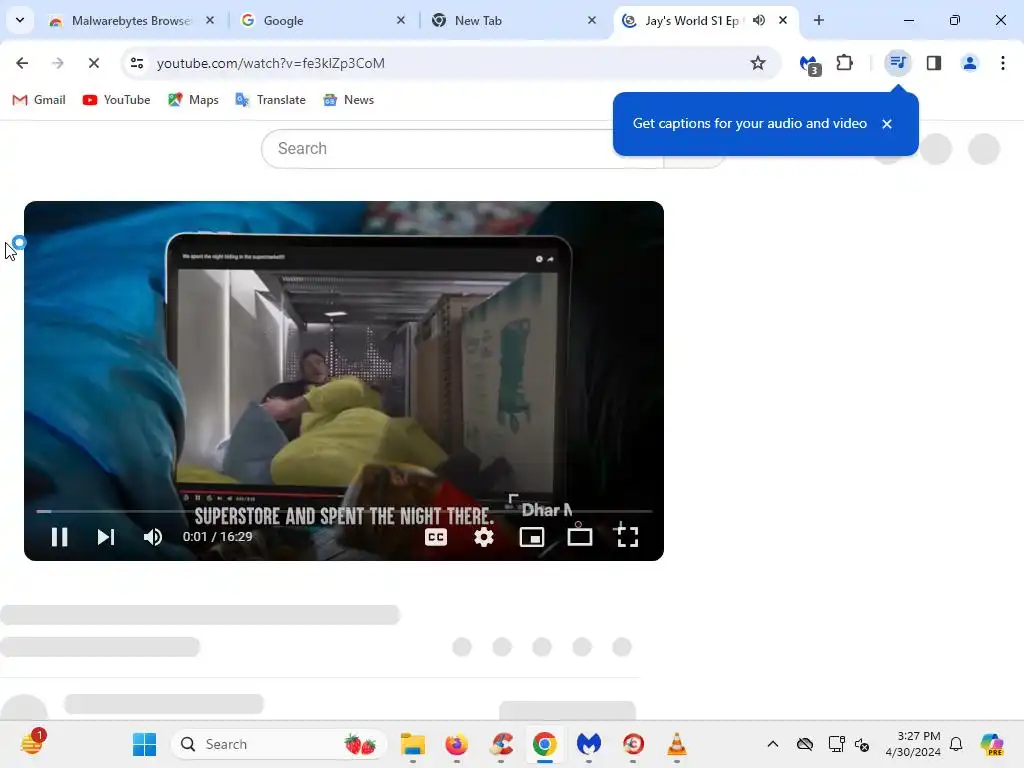Screen dimensions: 1024x768
Task: Close the New Tab tab
Action: tap(591, 20)
